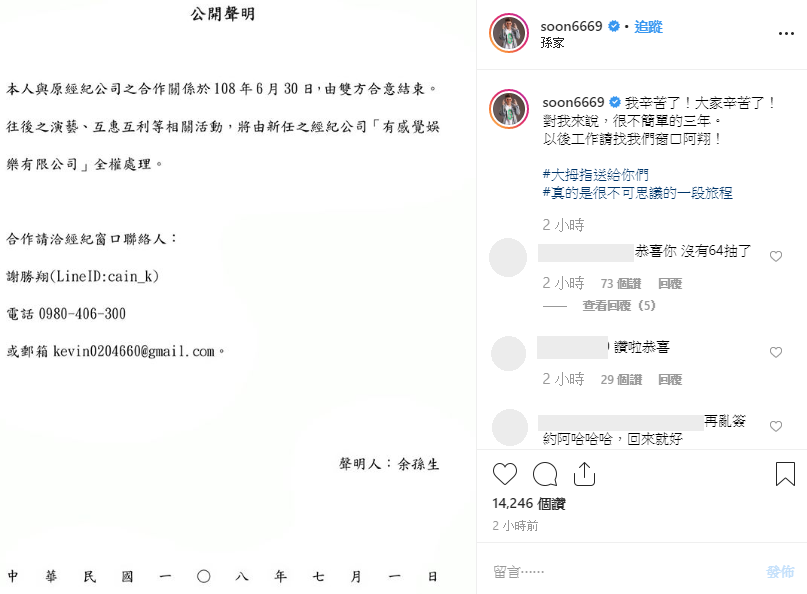
Task: Follow soon6669 via the 追蹤 link
Action: click(648, 27)
